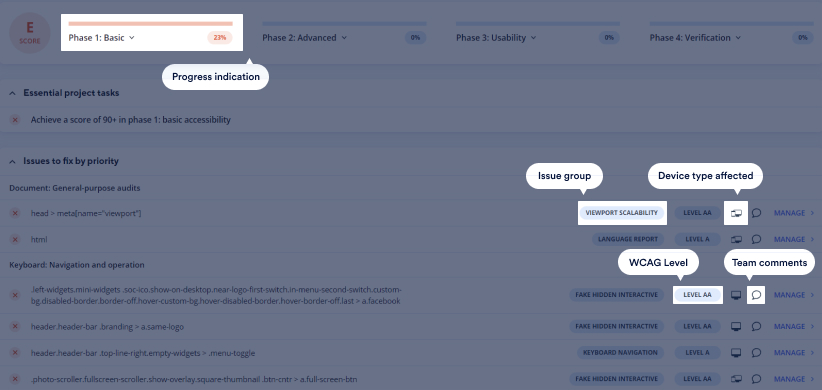The image size is (822, 390).
Task: Click the 23% progress badge for Phase 1
Action: 220,38
